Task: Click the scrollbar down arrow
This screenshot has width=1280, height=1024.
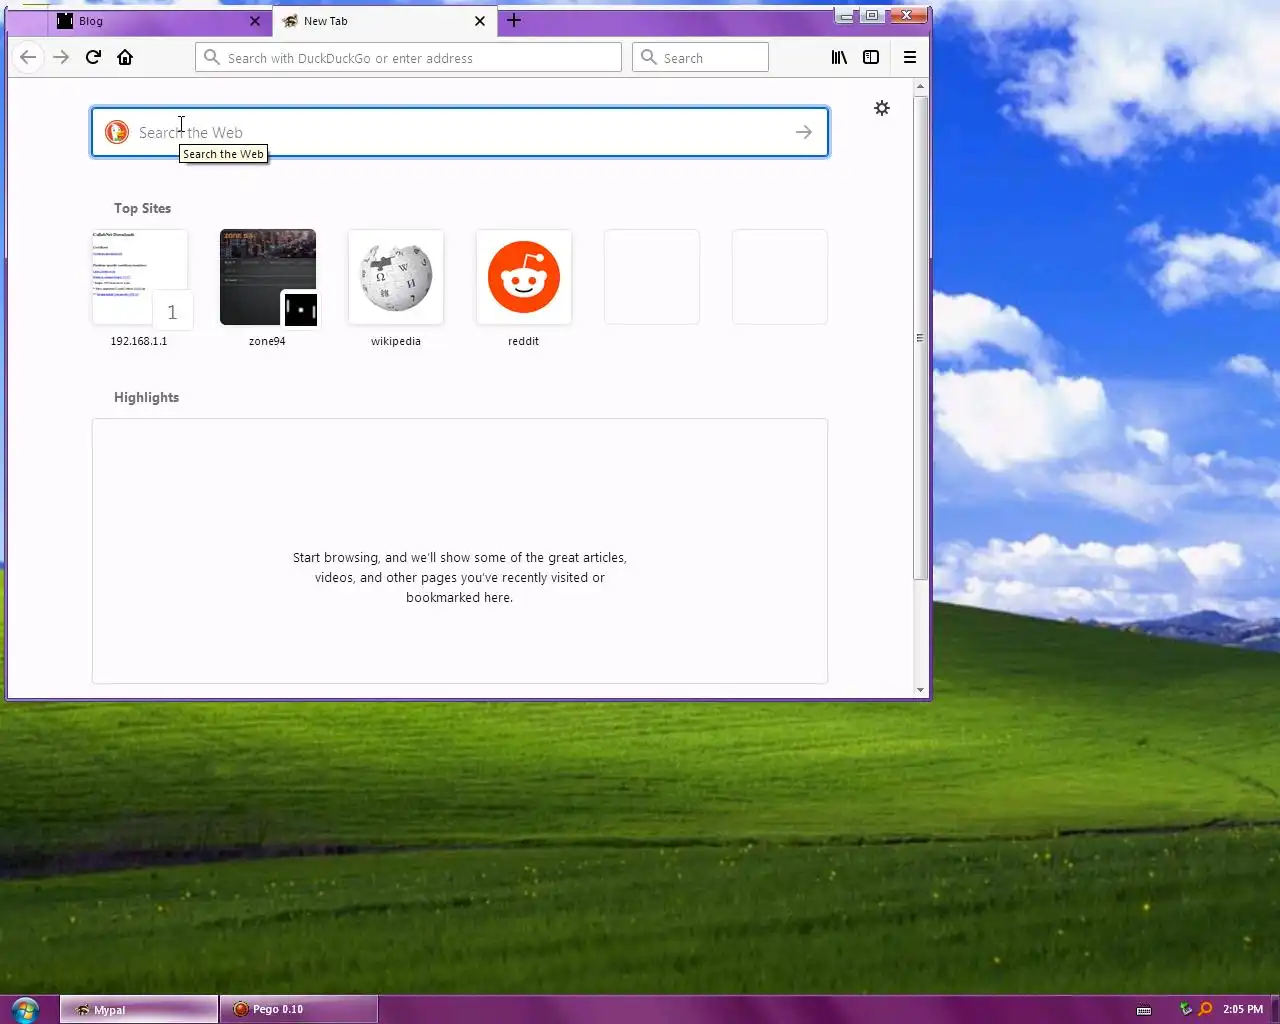Action: point(920,690)
